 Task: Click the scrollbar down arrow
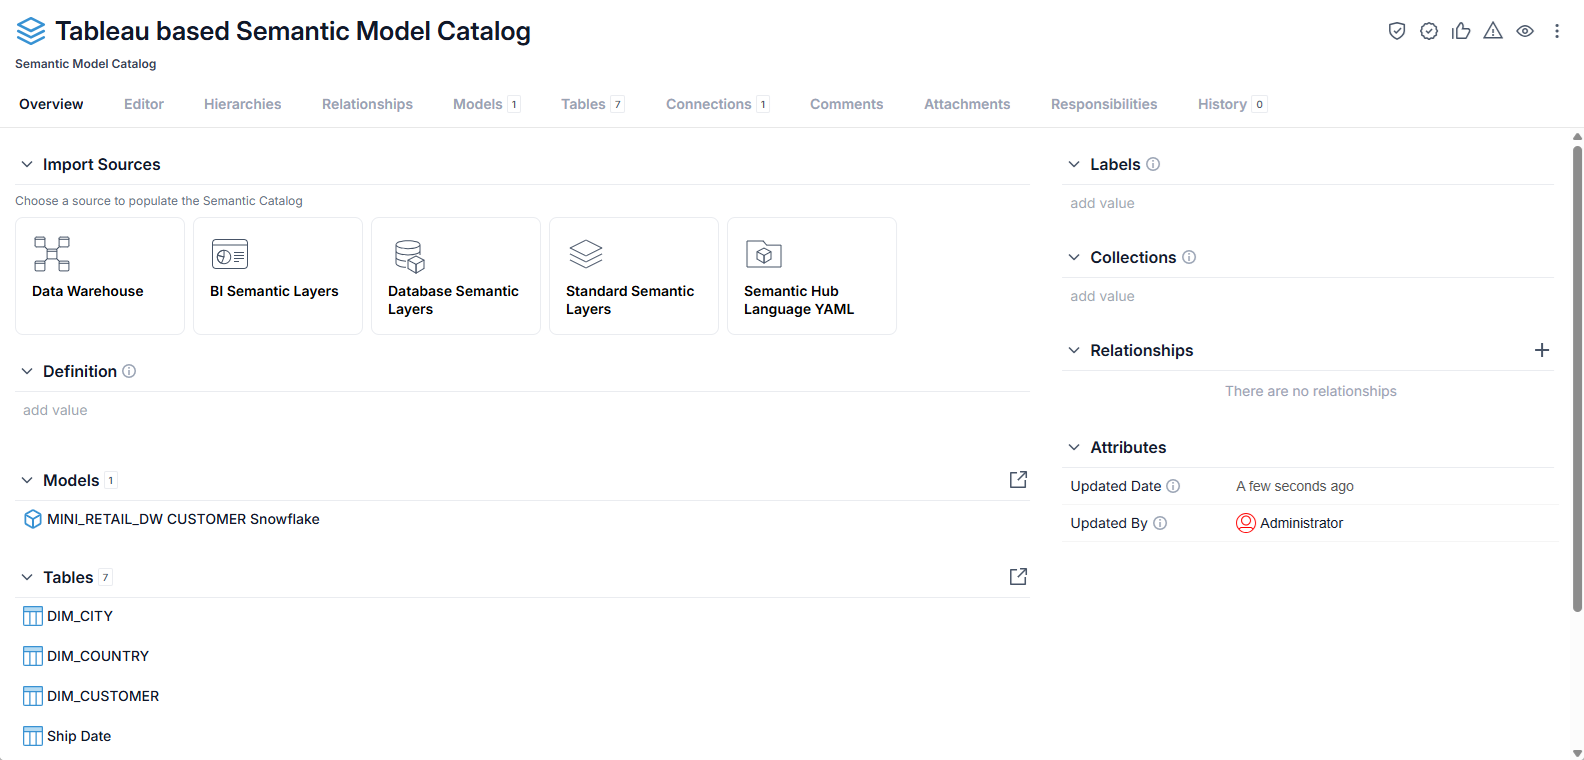pyautogui.click(x=1577, y=753)
